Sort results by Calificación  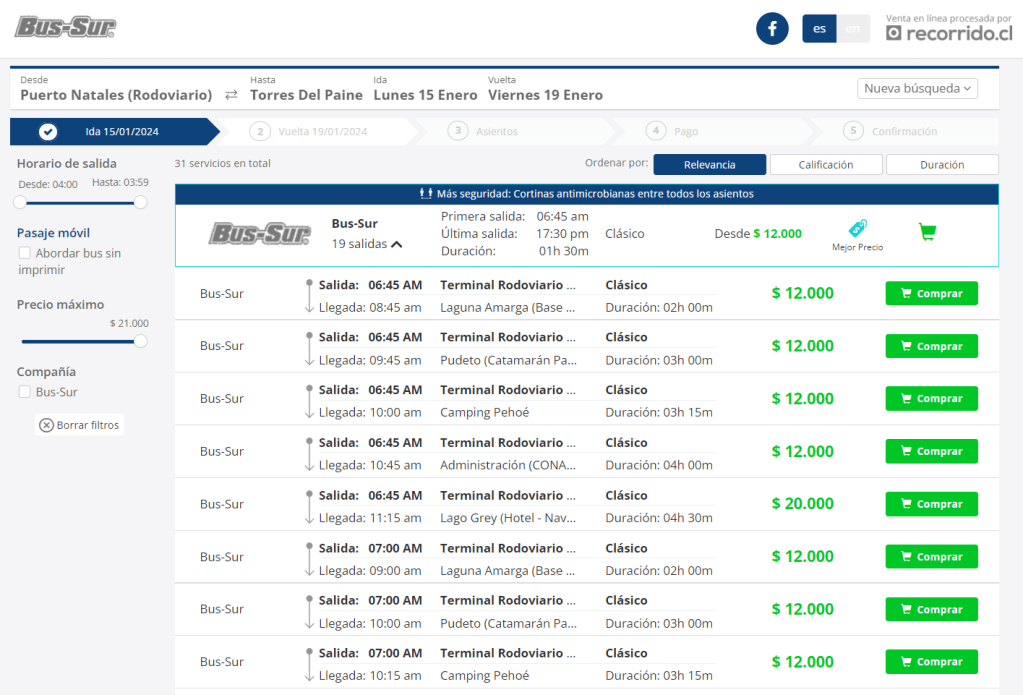pos(825,165)
